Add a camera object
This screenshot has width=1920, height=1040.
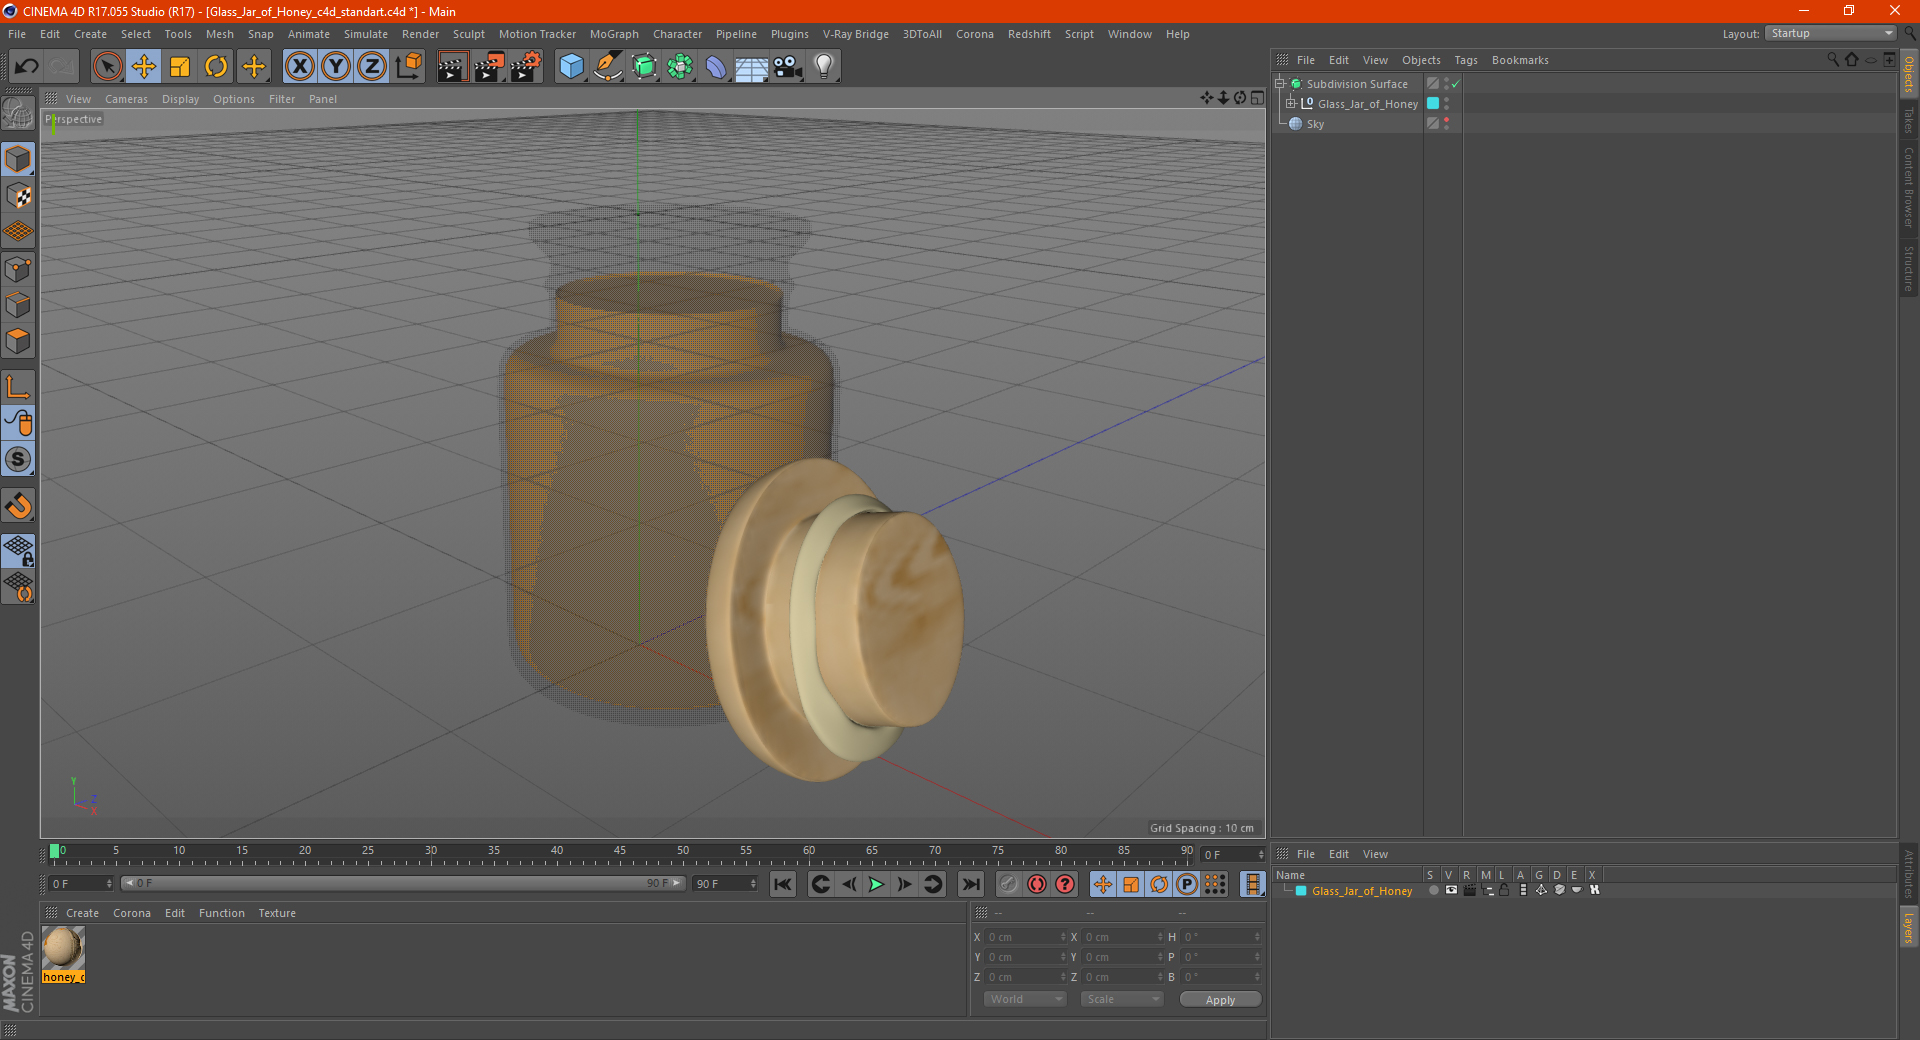(x=788, y=67)
